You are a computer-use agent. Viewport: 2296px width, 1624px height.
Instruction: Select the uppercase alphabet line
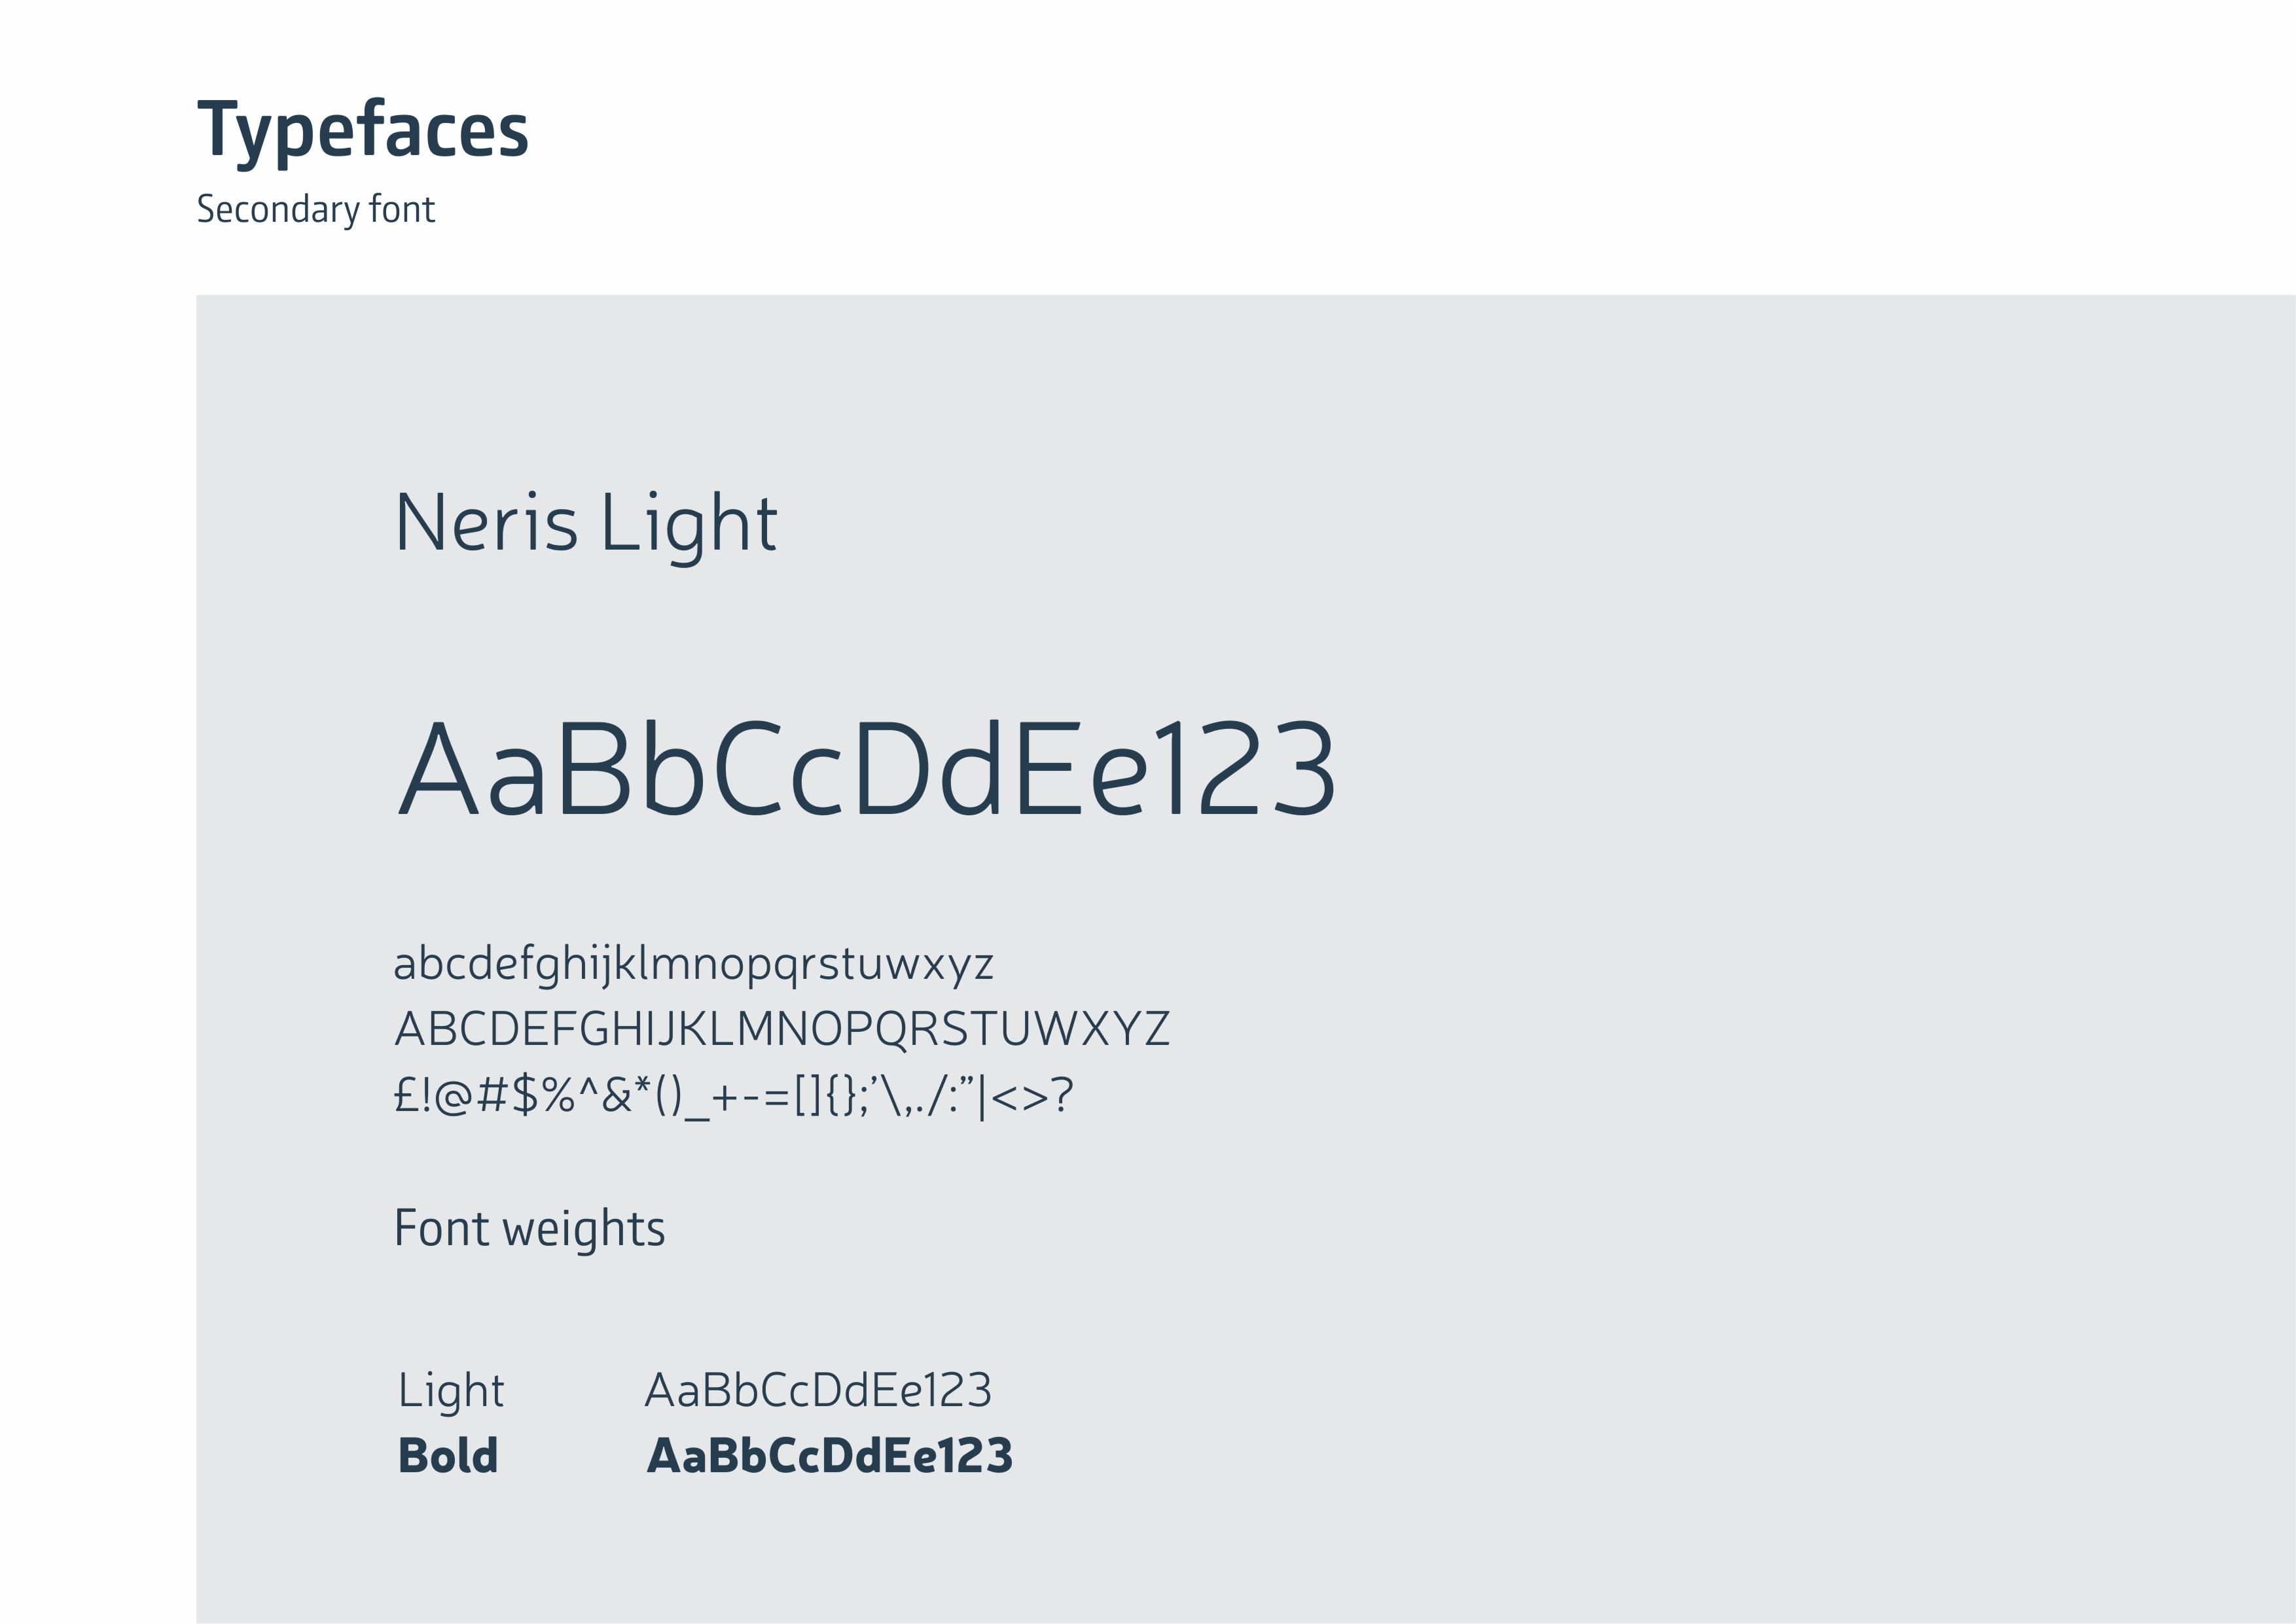tap(782, 1029)
